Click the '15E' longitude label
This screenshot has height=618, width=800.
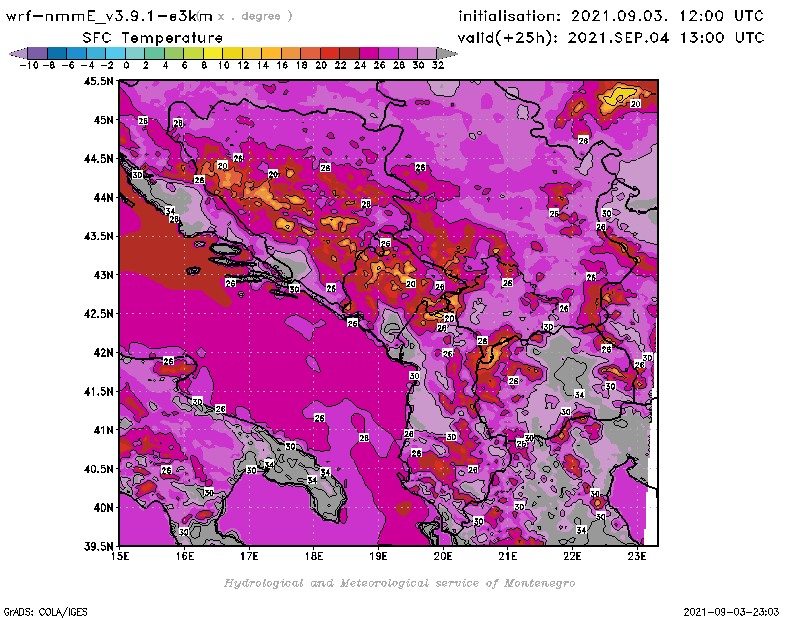(x=120, y=556)
